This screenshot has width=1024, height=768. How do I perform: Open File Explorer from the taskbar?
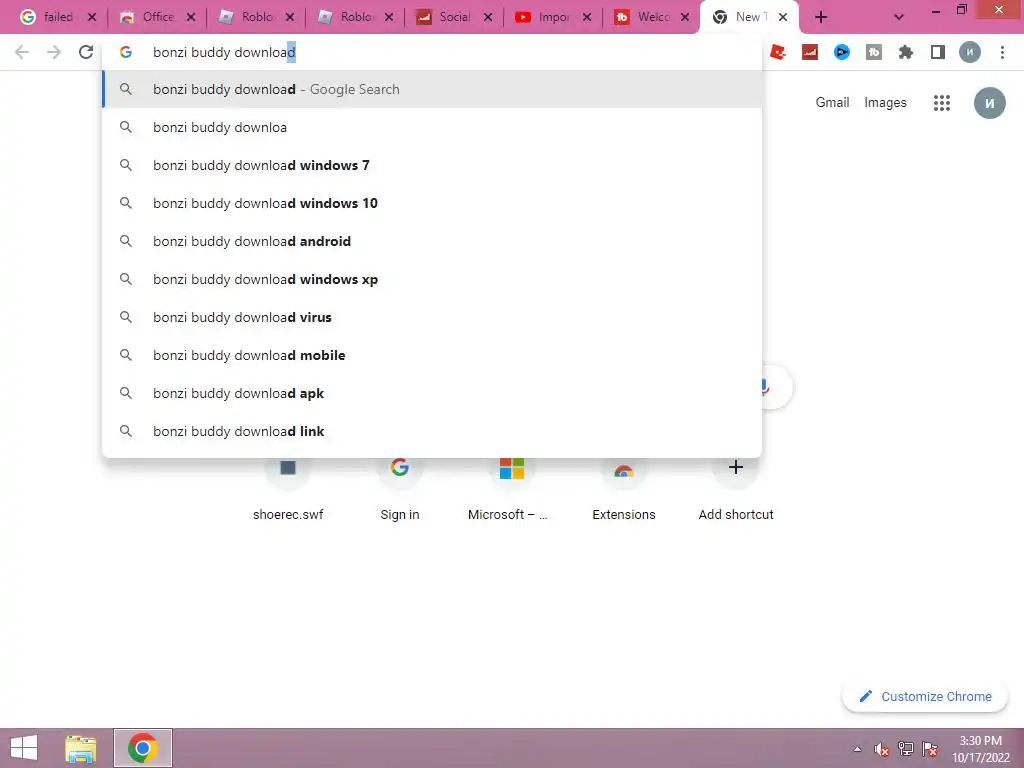(x=80, y=748)
